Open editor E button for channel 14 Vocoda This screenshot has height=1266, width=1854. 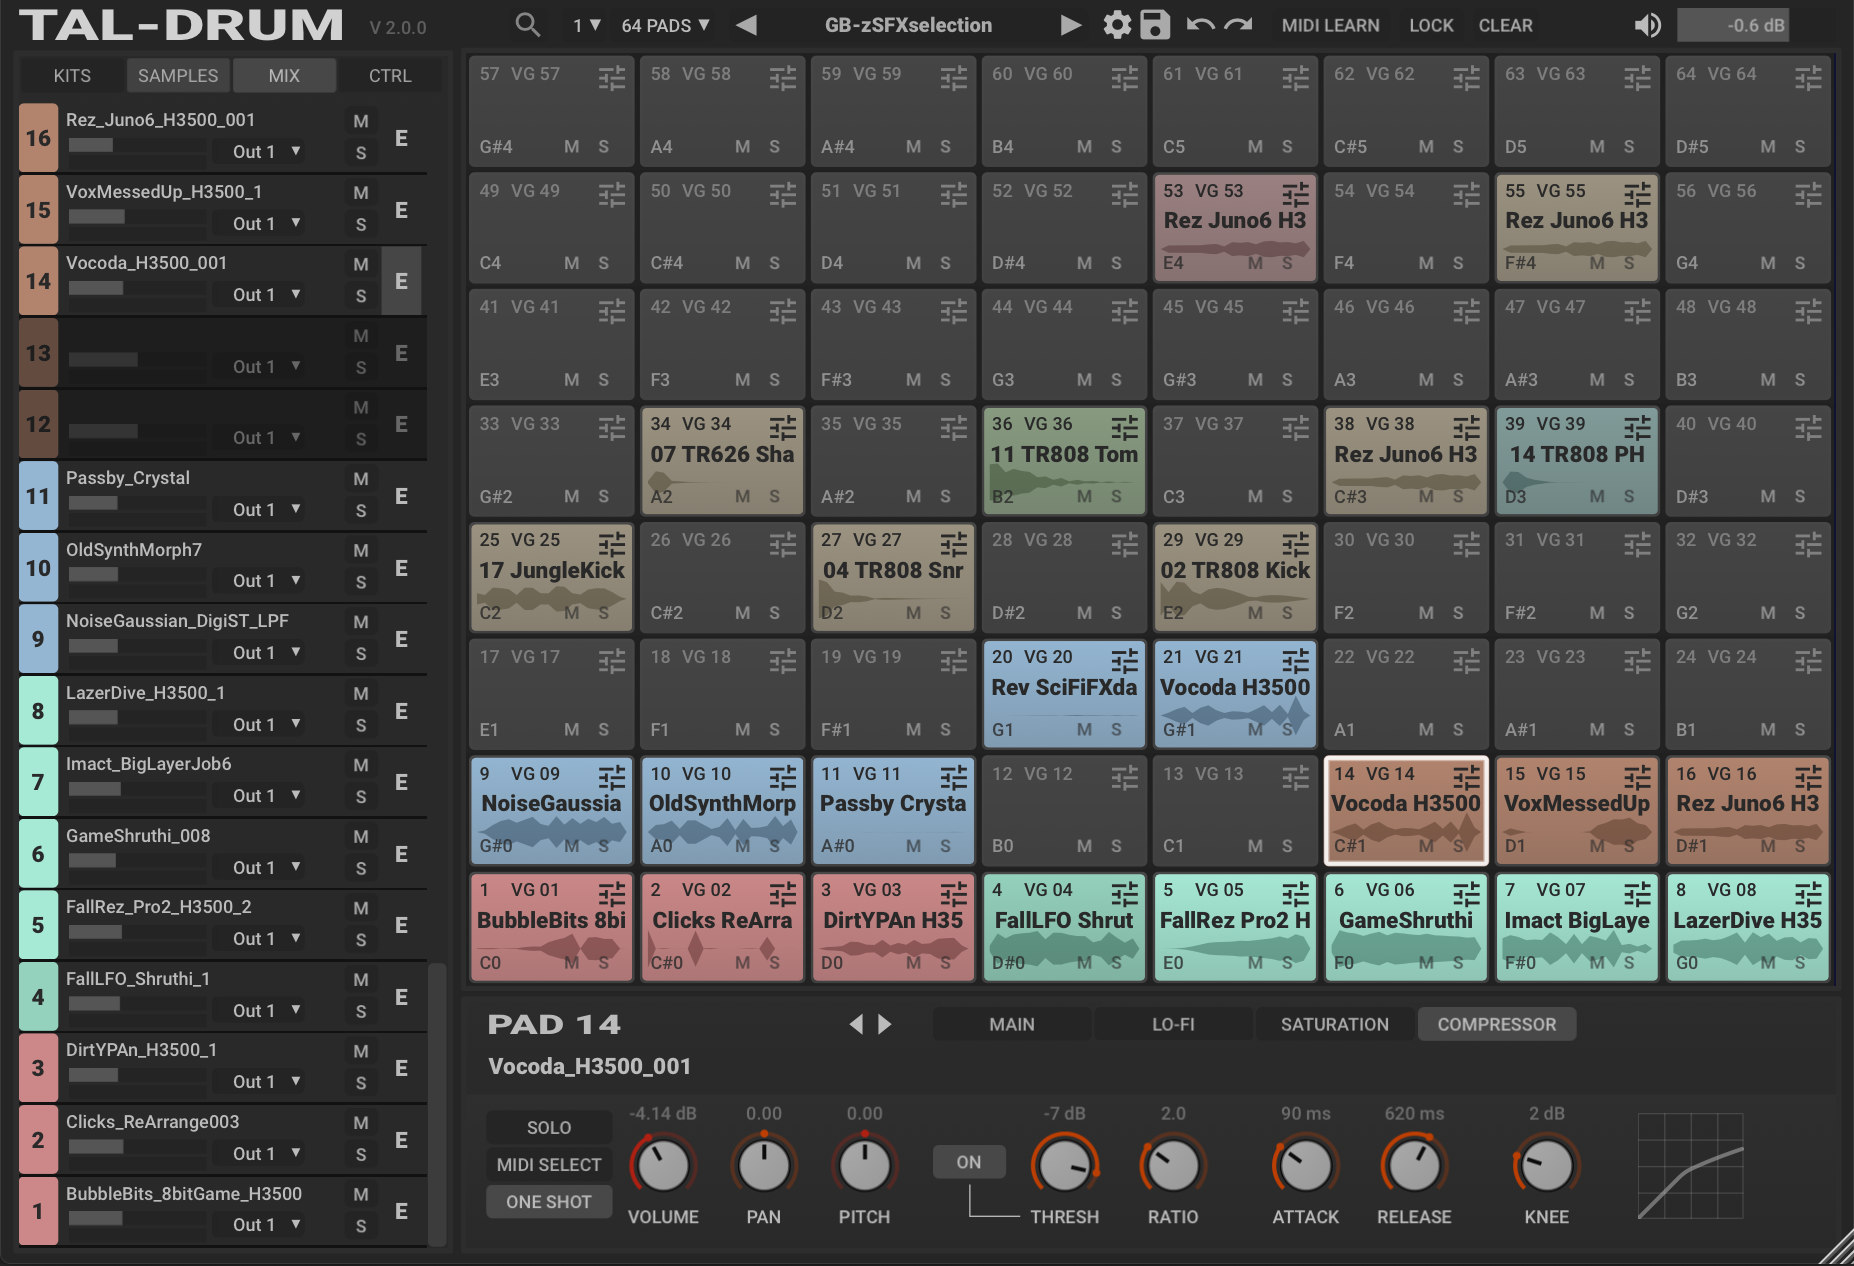click(401, 281)
